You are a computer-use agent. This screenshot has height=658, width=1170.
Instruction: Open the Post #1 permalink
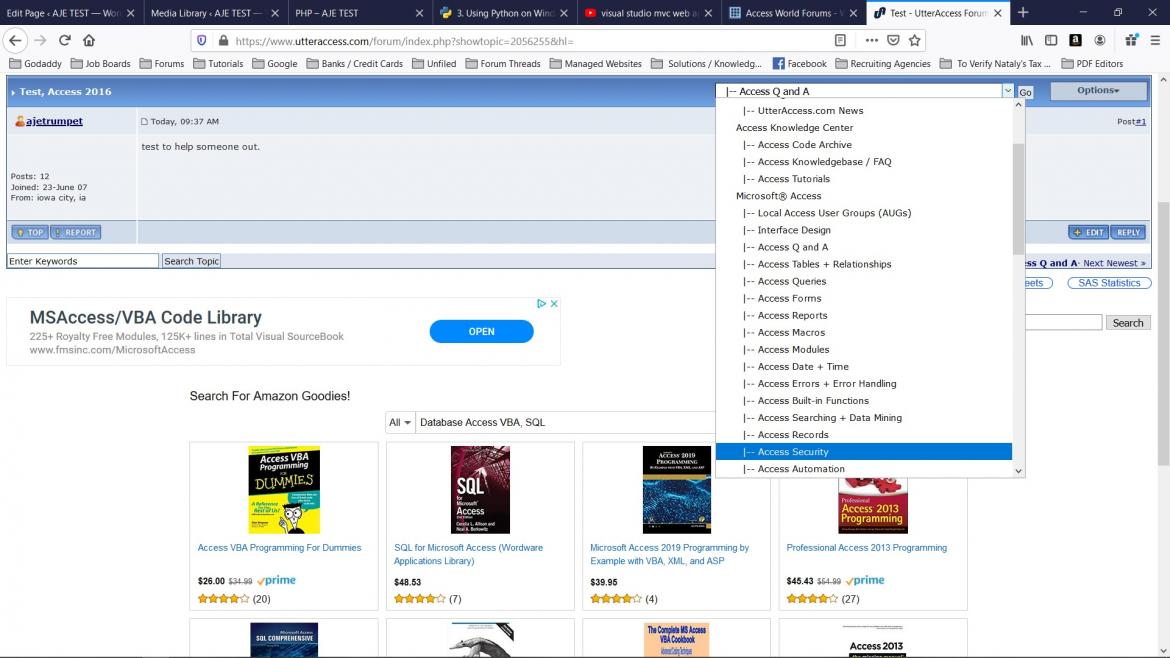(x=1140, y=121)
